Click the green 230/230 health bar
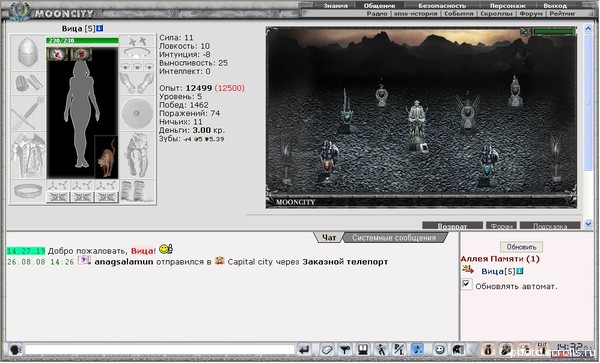This screenshot has height=363, width=600. coord(82,40)
